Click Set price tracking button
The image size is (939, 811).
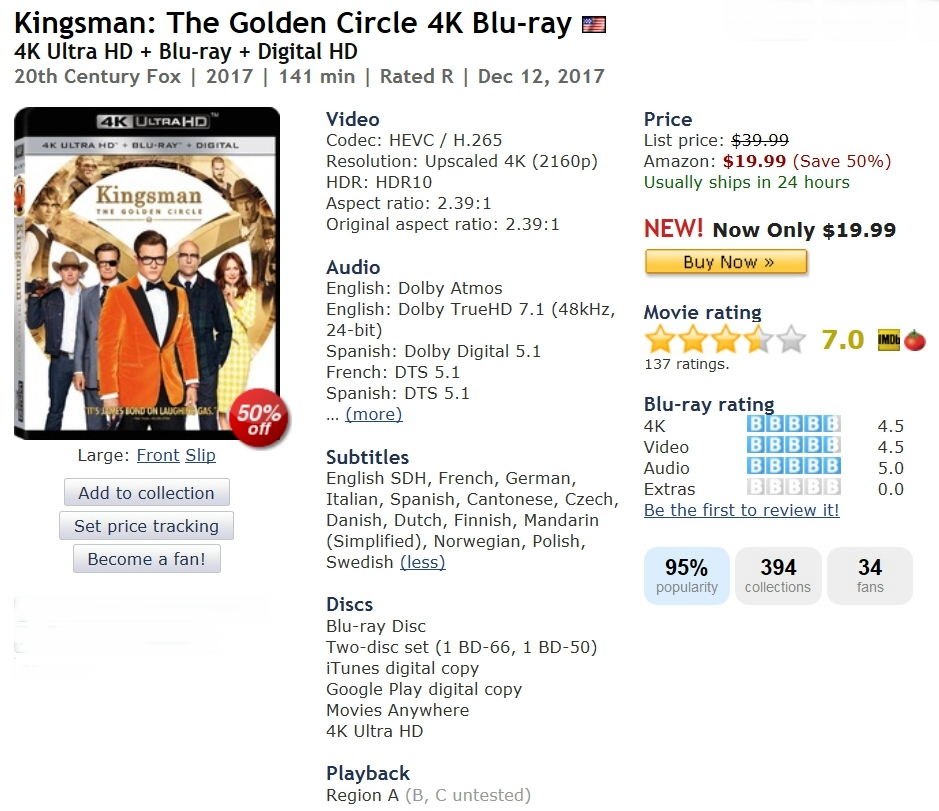click(x=147, y=526)
